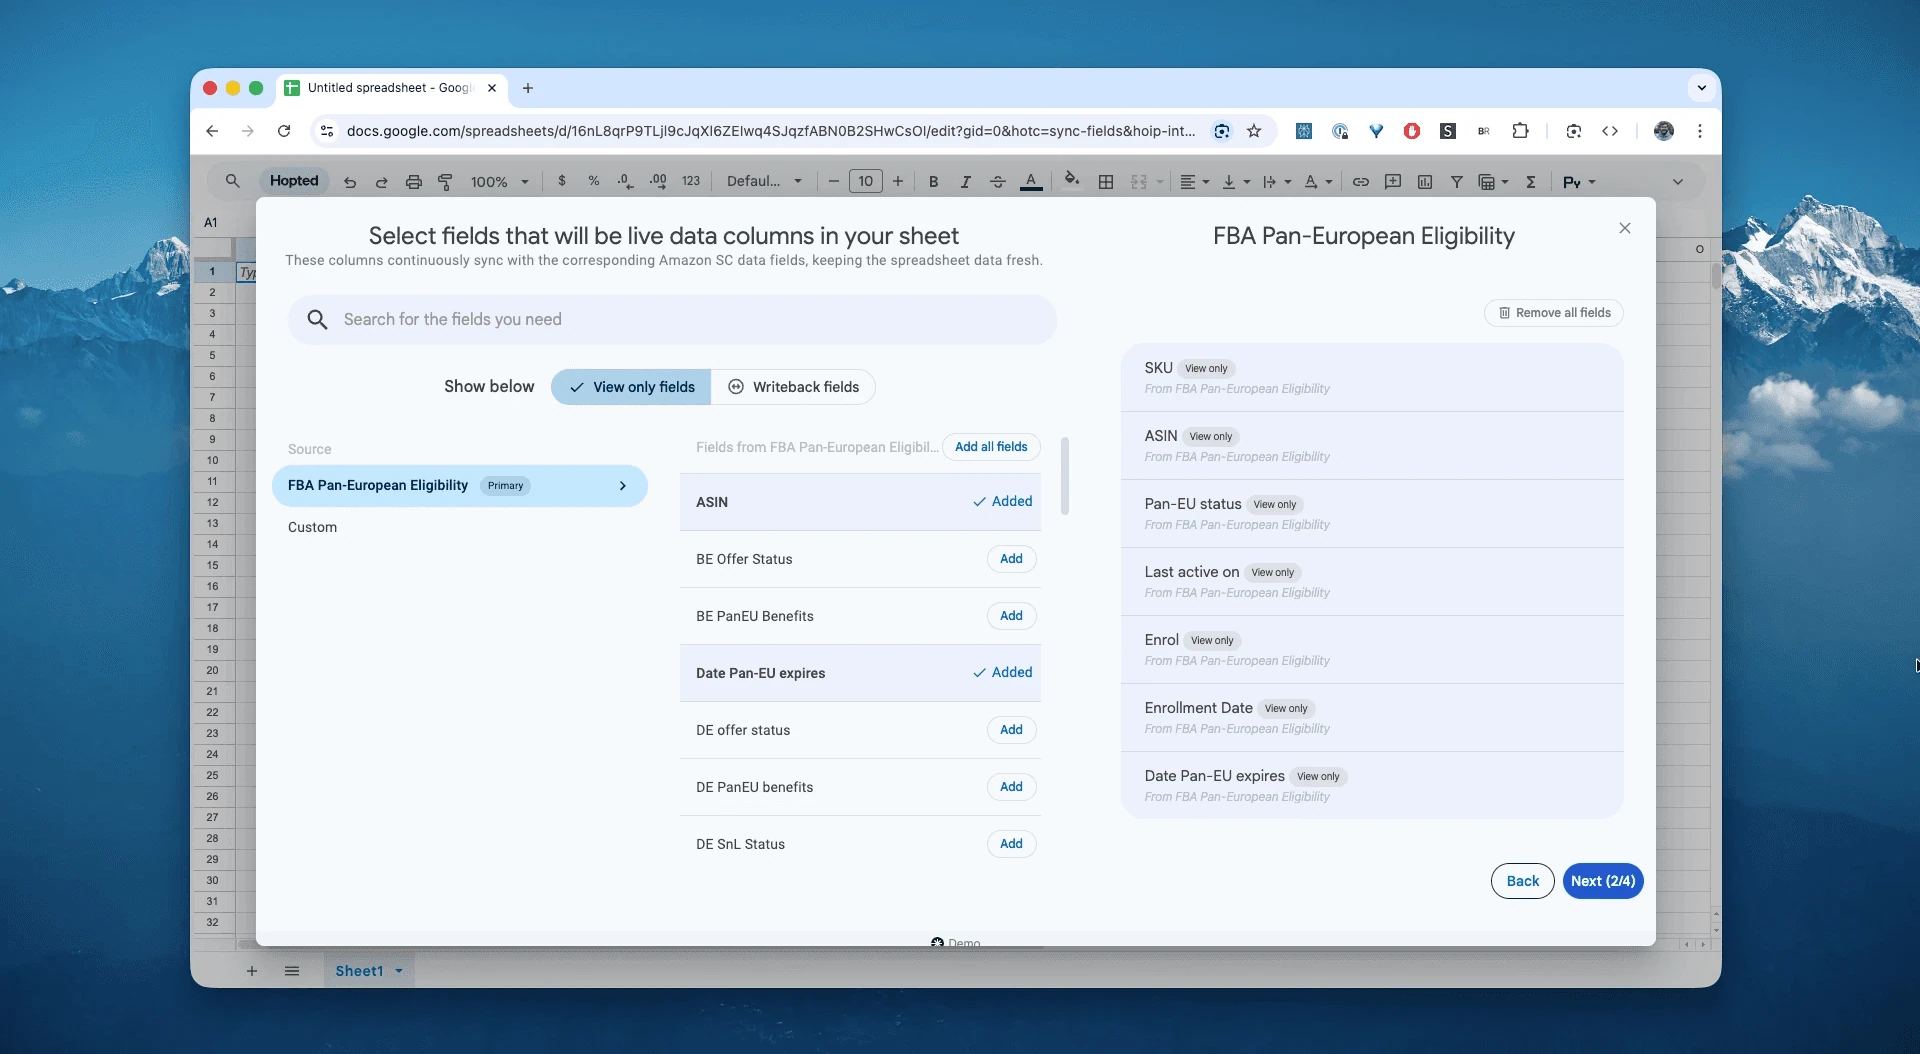Reload the browser page
Viewport: 1920px width, 1054px height.
(284, 131)
